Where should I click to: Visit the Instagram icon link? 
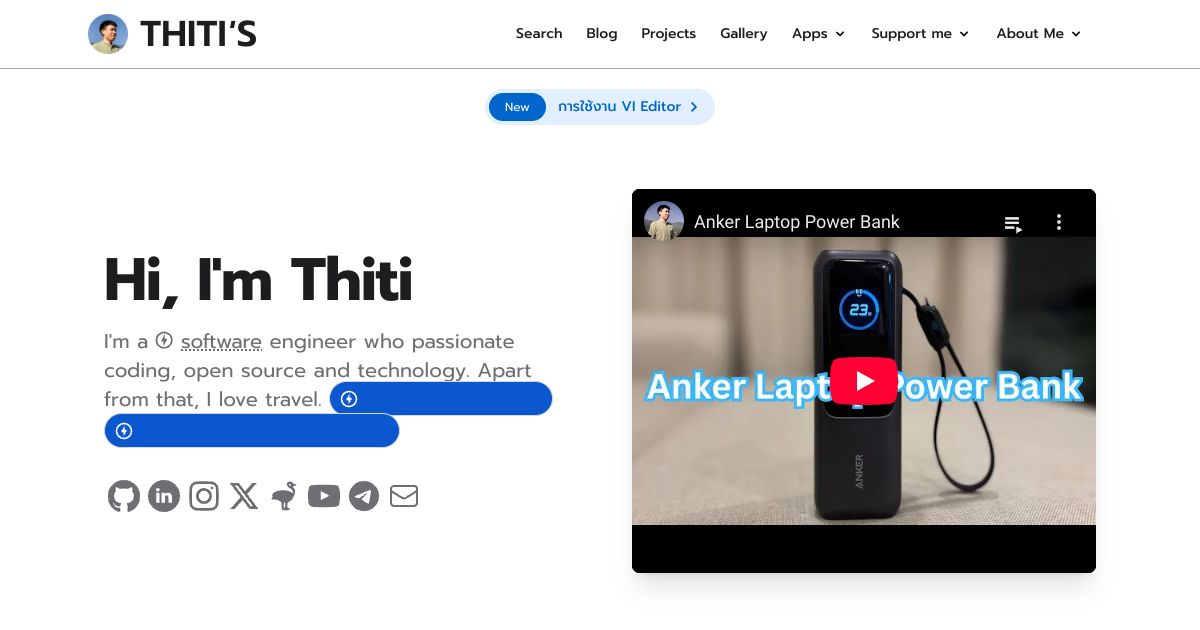click(204, 496)
